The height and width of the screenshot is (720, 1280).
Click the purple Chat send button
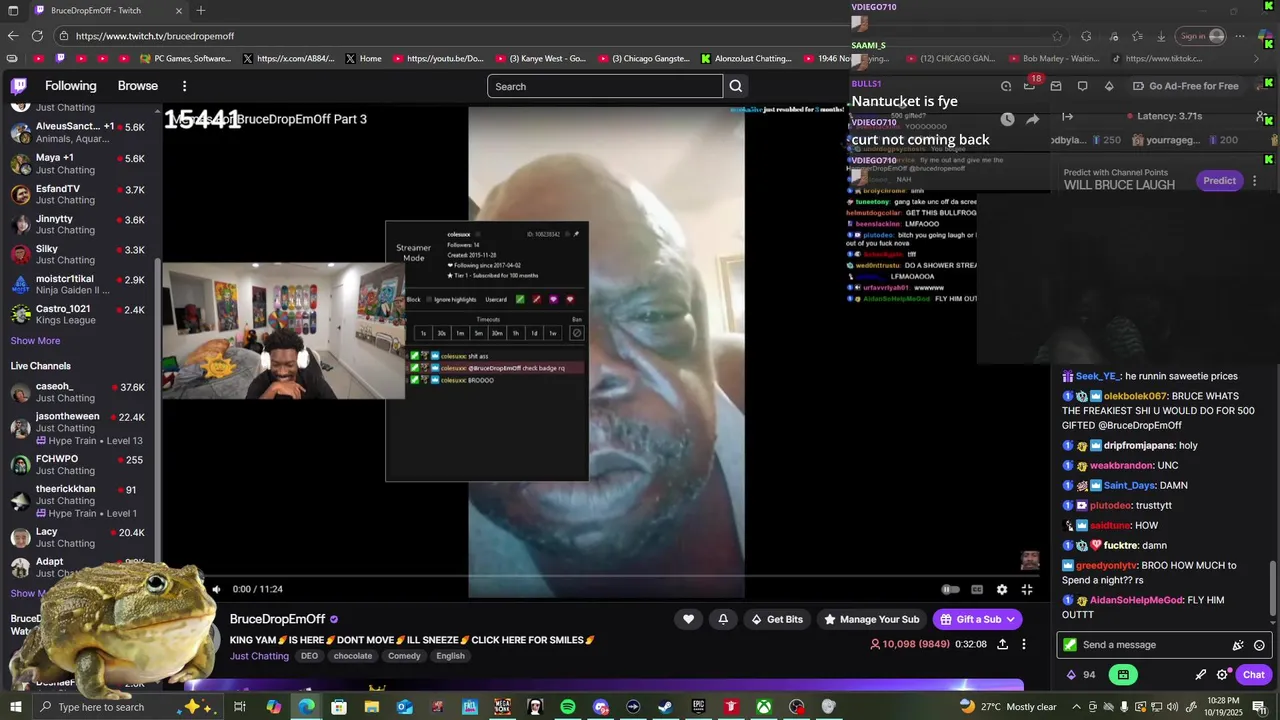pyautogui.click(x=1254, y=675)
